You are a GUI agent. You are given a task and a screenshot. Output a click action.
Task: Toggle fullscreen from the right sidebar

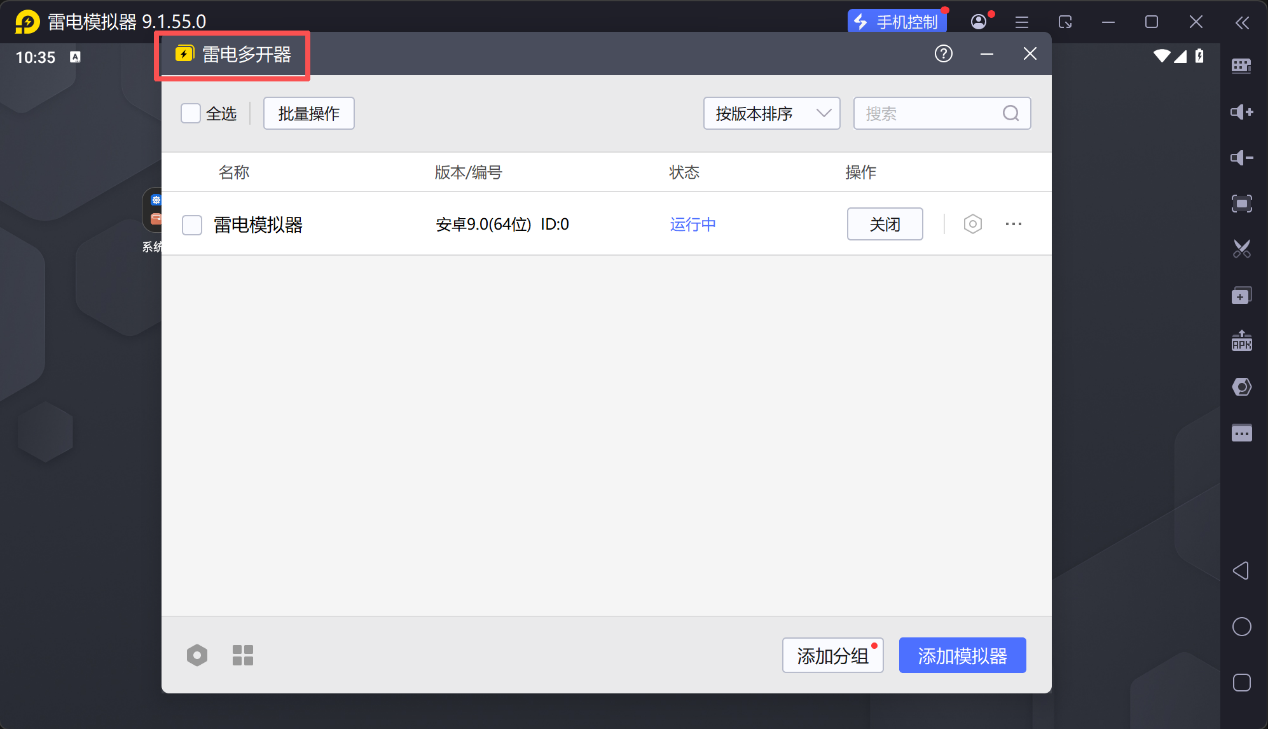(x=1241, y=204)
